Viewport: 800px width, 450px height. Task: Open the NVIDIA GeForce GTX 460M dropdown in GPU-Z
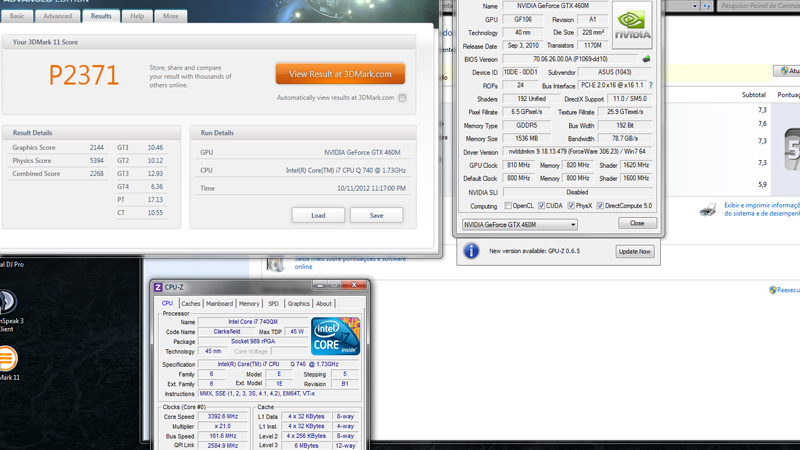coord(519,224)
